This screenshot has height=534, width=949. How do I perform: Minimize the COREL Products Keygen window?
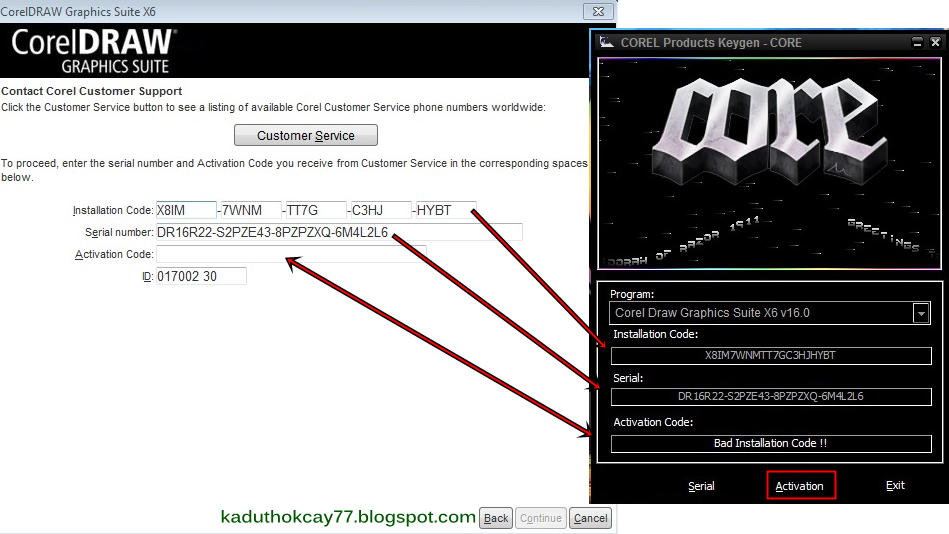[x=918, y=42]
